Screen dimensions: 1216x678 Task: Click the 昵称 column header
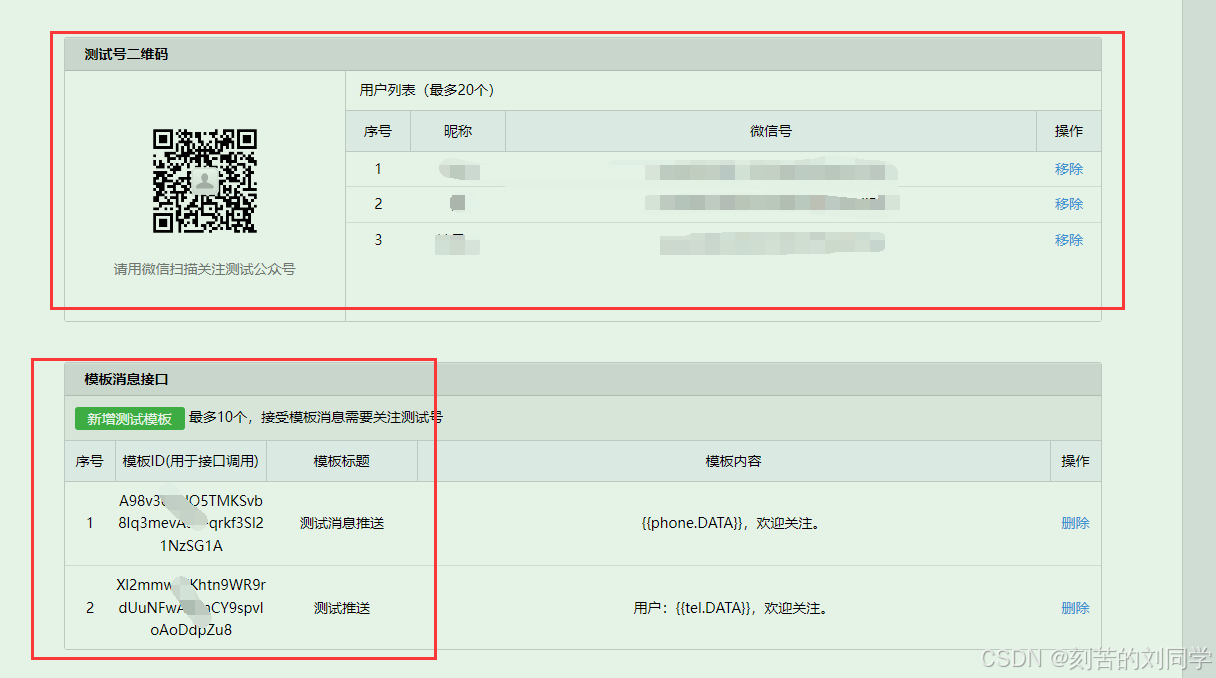pos(458,131)
